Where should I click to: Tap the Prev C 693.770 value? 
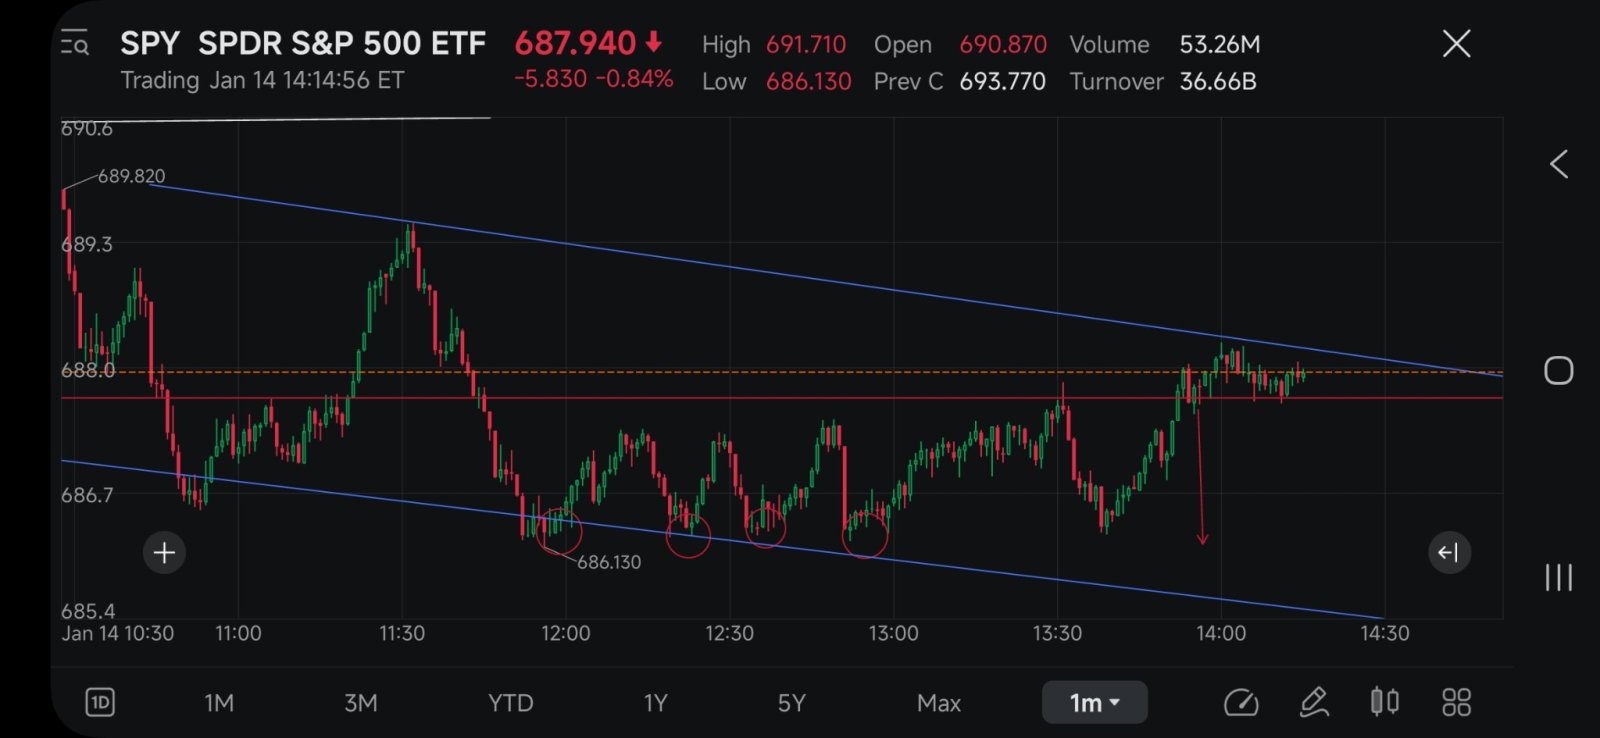(x=1003, y=82)
